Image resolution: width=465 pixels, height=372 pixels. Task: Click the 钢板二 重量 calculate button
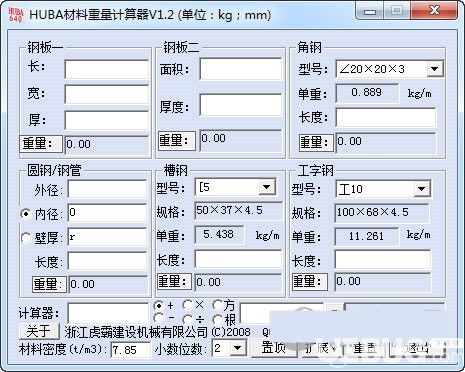coord(177,141)
